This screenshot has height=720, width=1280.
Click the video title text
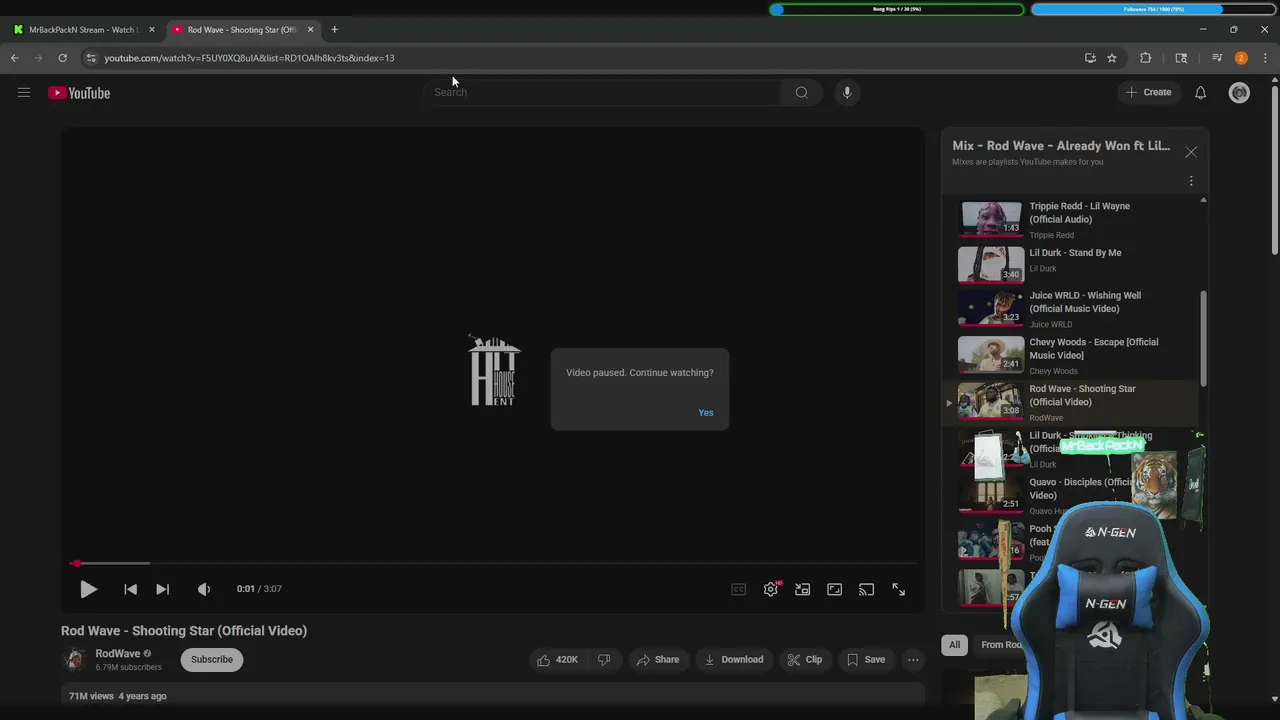tap(184, 631)
